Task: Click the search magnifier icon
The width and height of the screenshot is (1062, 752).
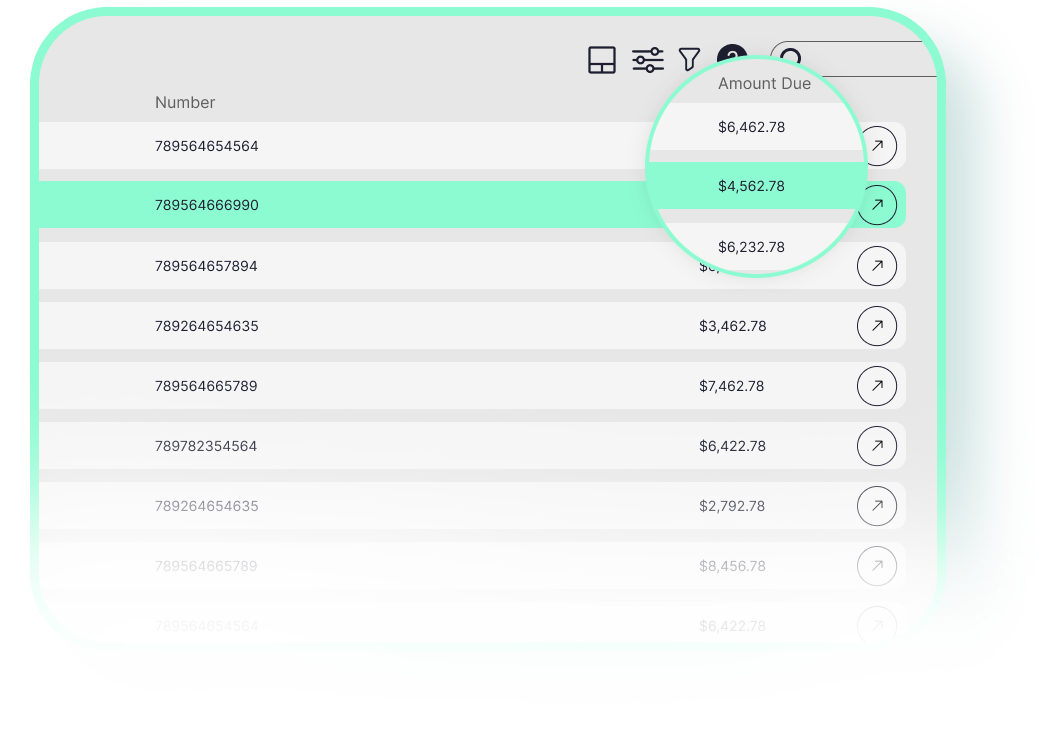Action: click(x=793, y=58)
